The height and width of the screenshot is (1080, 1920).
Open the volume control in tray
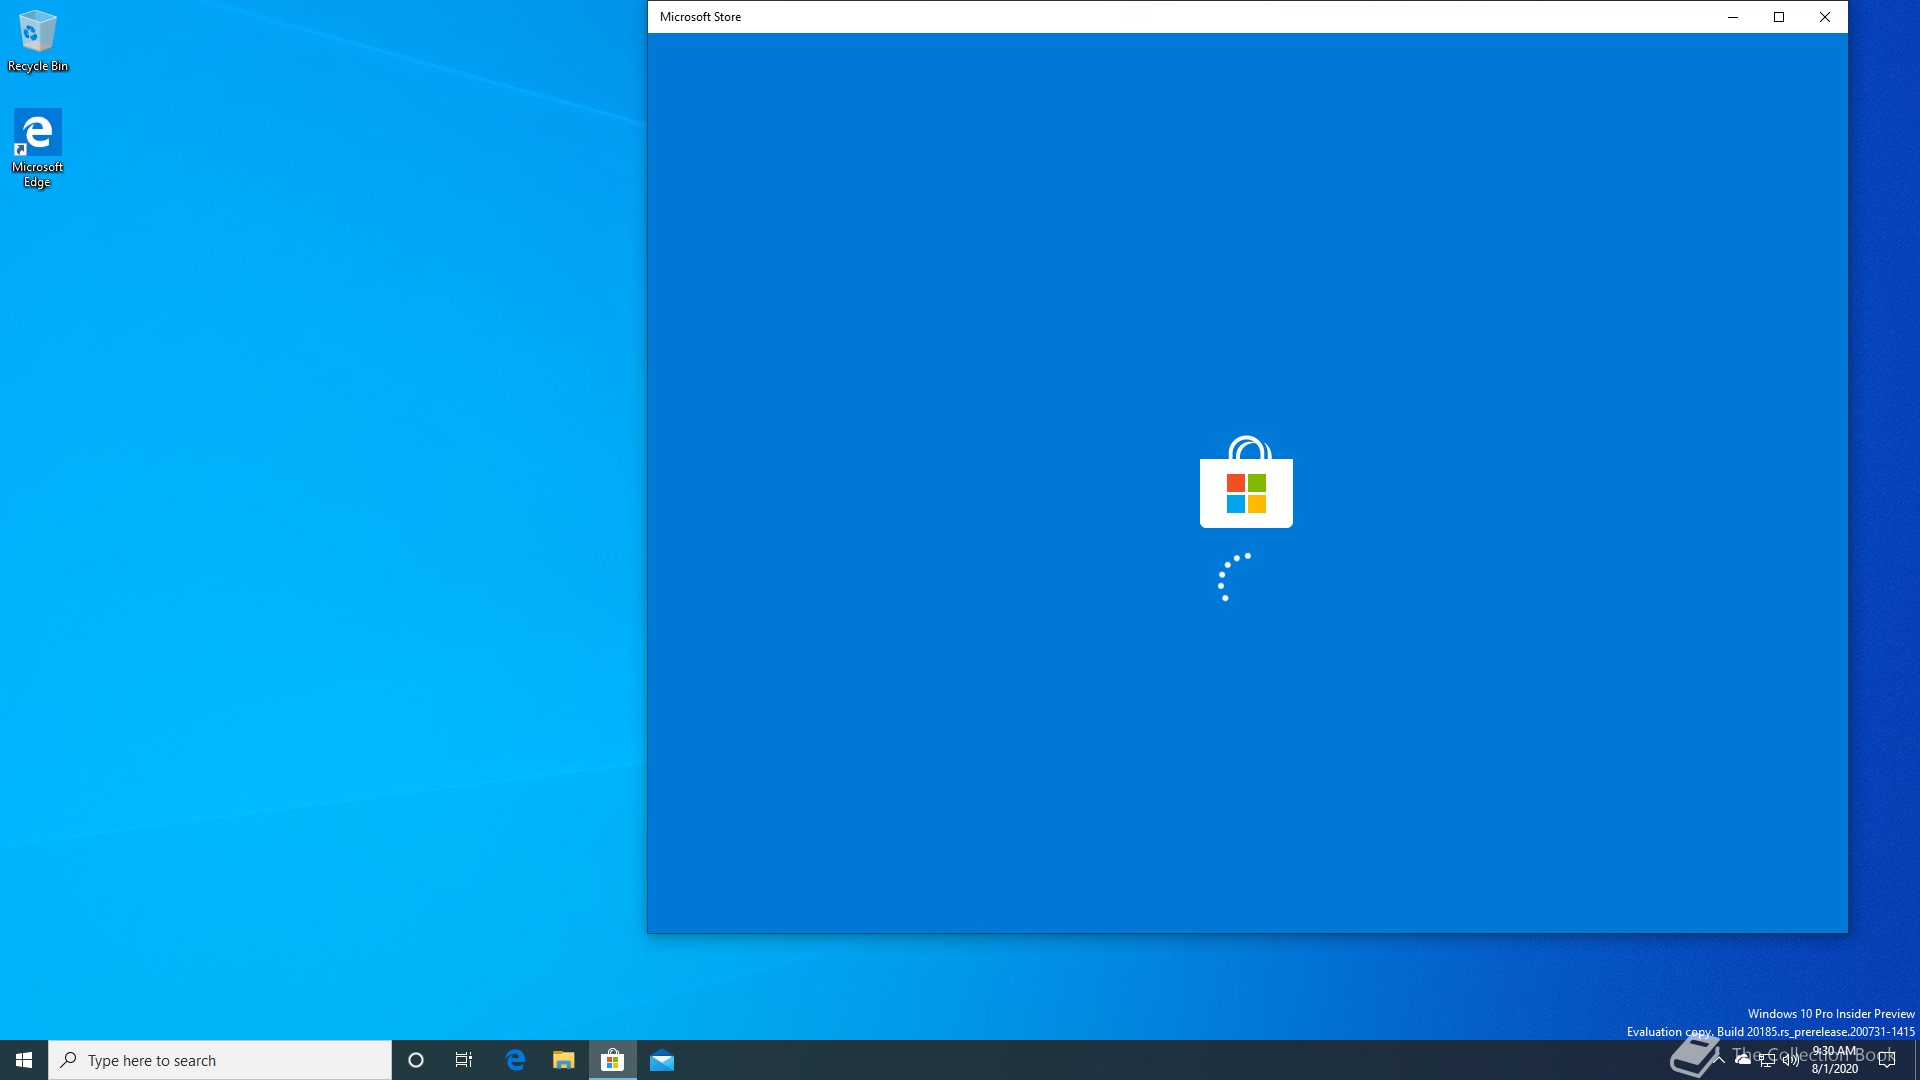pyautogui.click(x=1791, y=1060)
